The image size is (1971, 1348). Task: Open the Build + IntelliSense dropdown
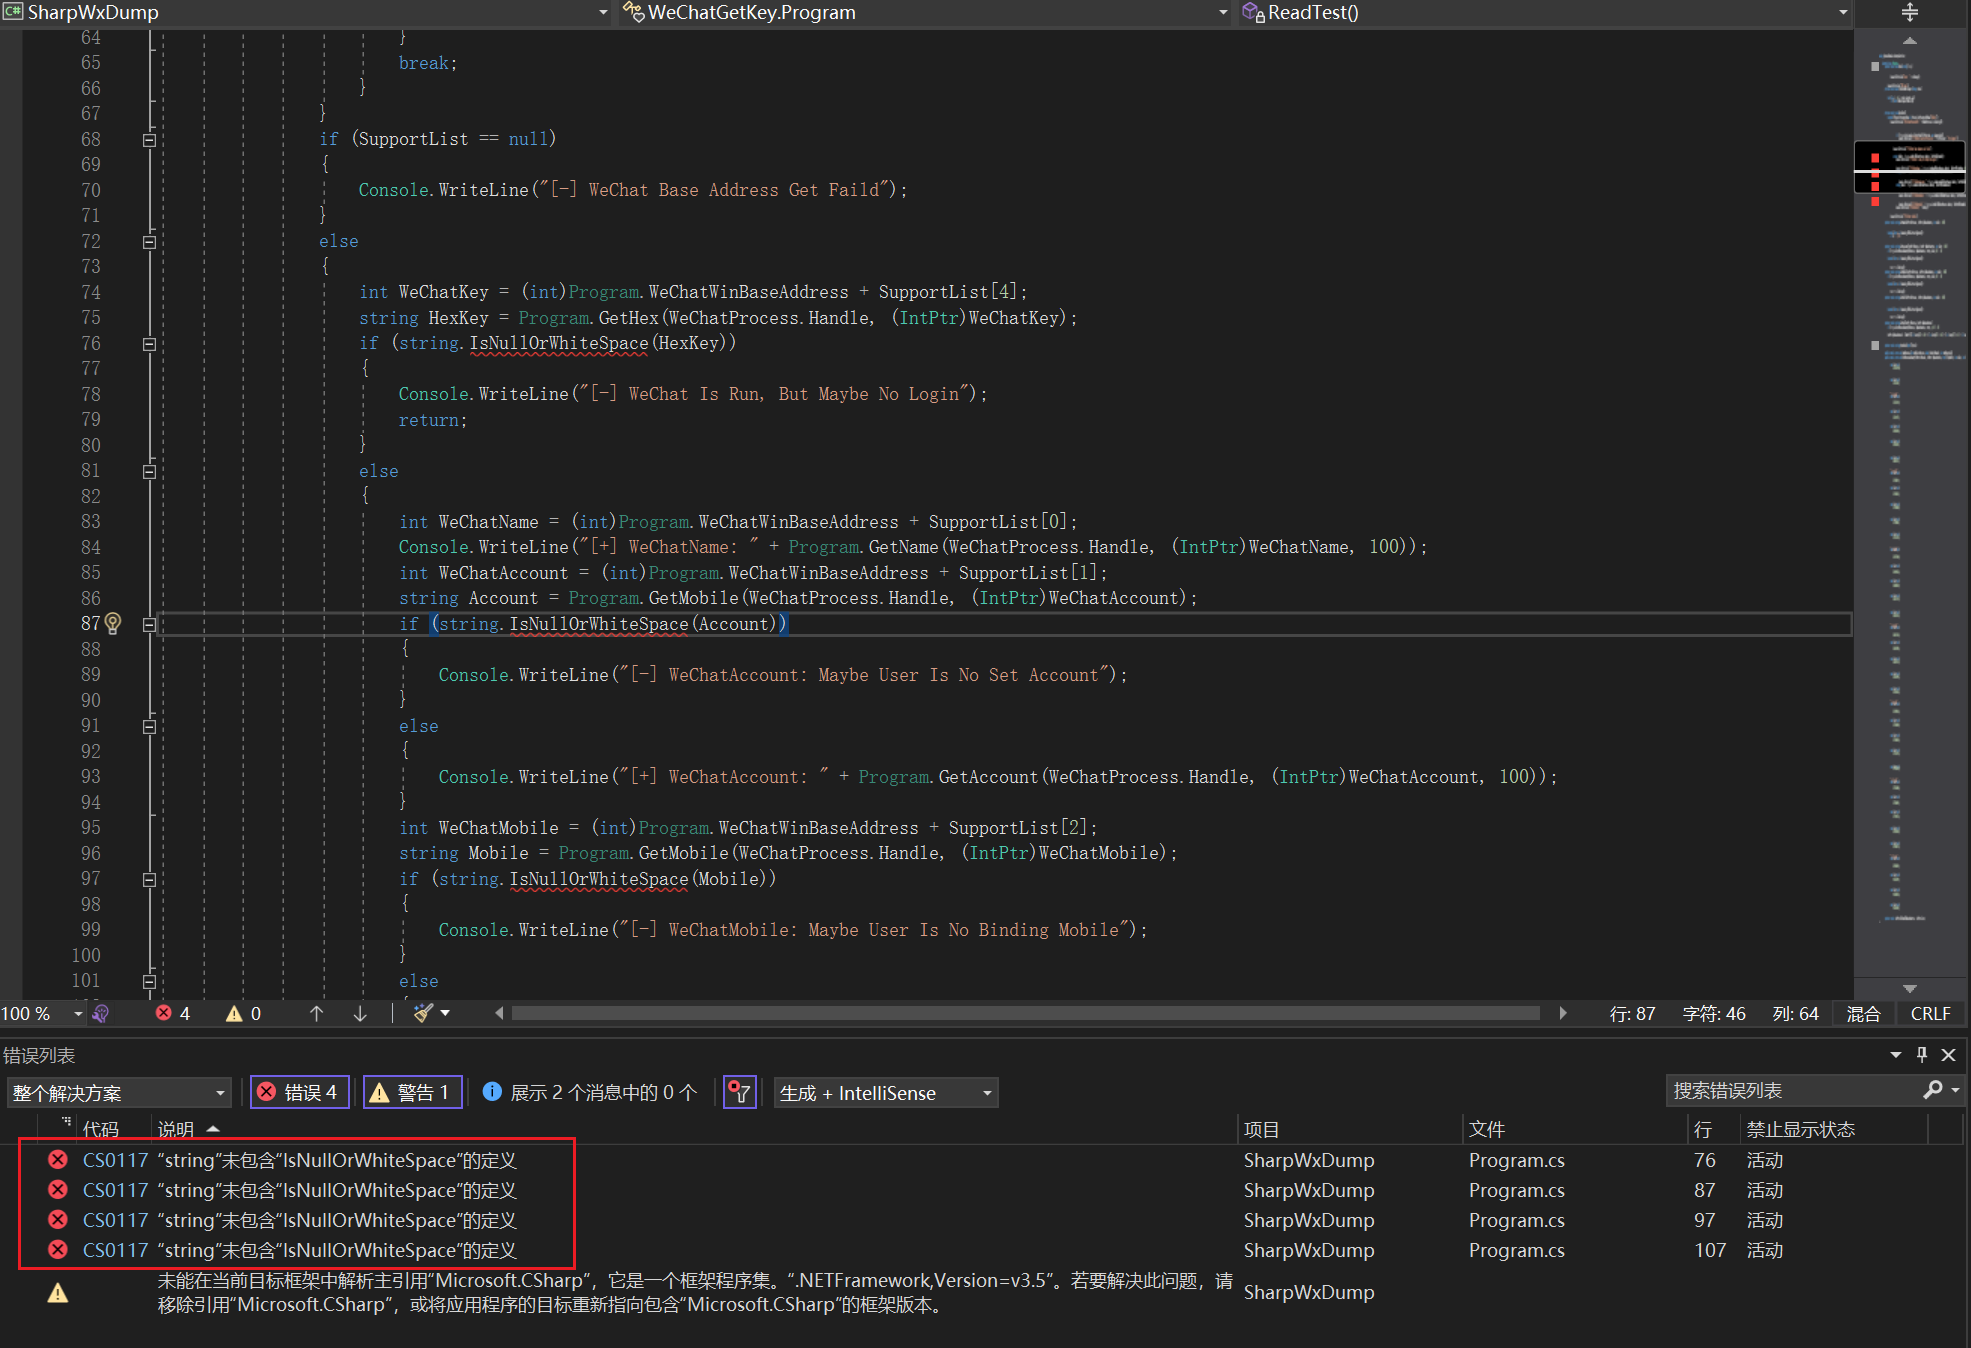886,1092
